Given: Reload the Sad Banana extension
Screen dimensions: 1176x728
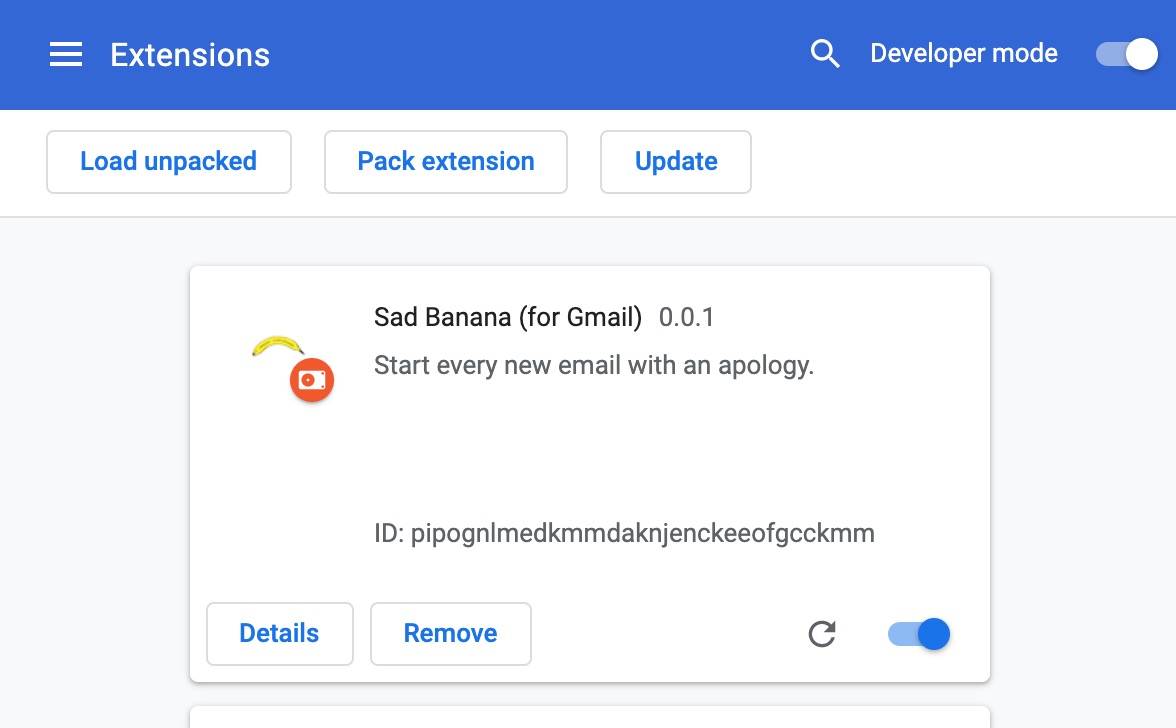Looking at the screenshot, I should [x=822, y=634].
